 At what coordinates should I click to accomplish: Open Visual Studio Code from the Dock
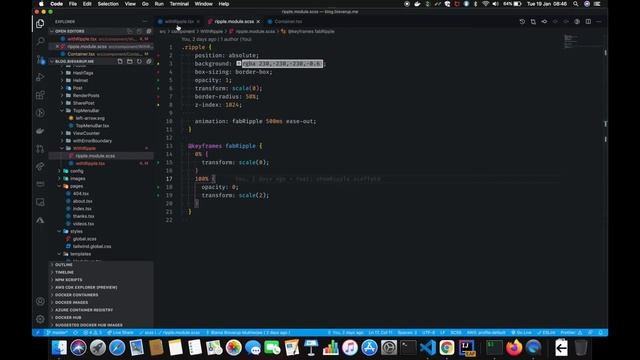pyautogui.click(x=427, y=348)
